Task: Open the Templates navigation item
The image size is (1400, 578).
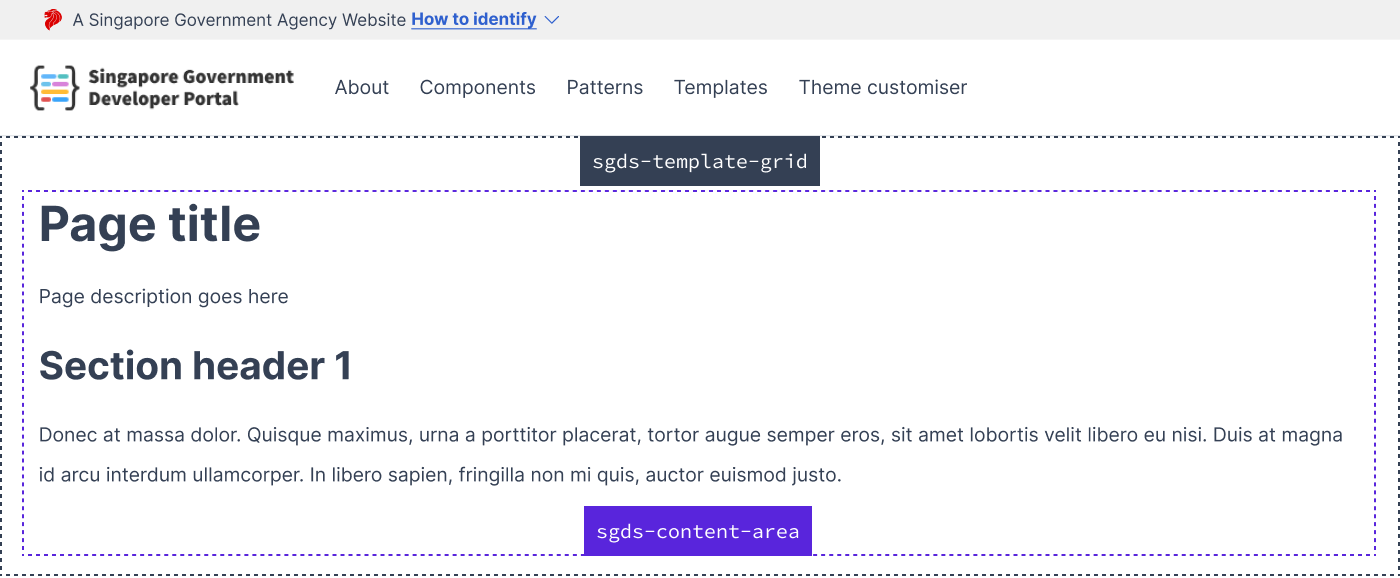Action: (721, 88)
